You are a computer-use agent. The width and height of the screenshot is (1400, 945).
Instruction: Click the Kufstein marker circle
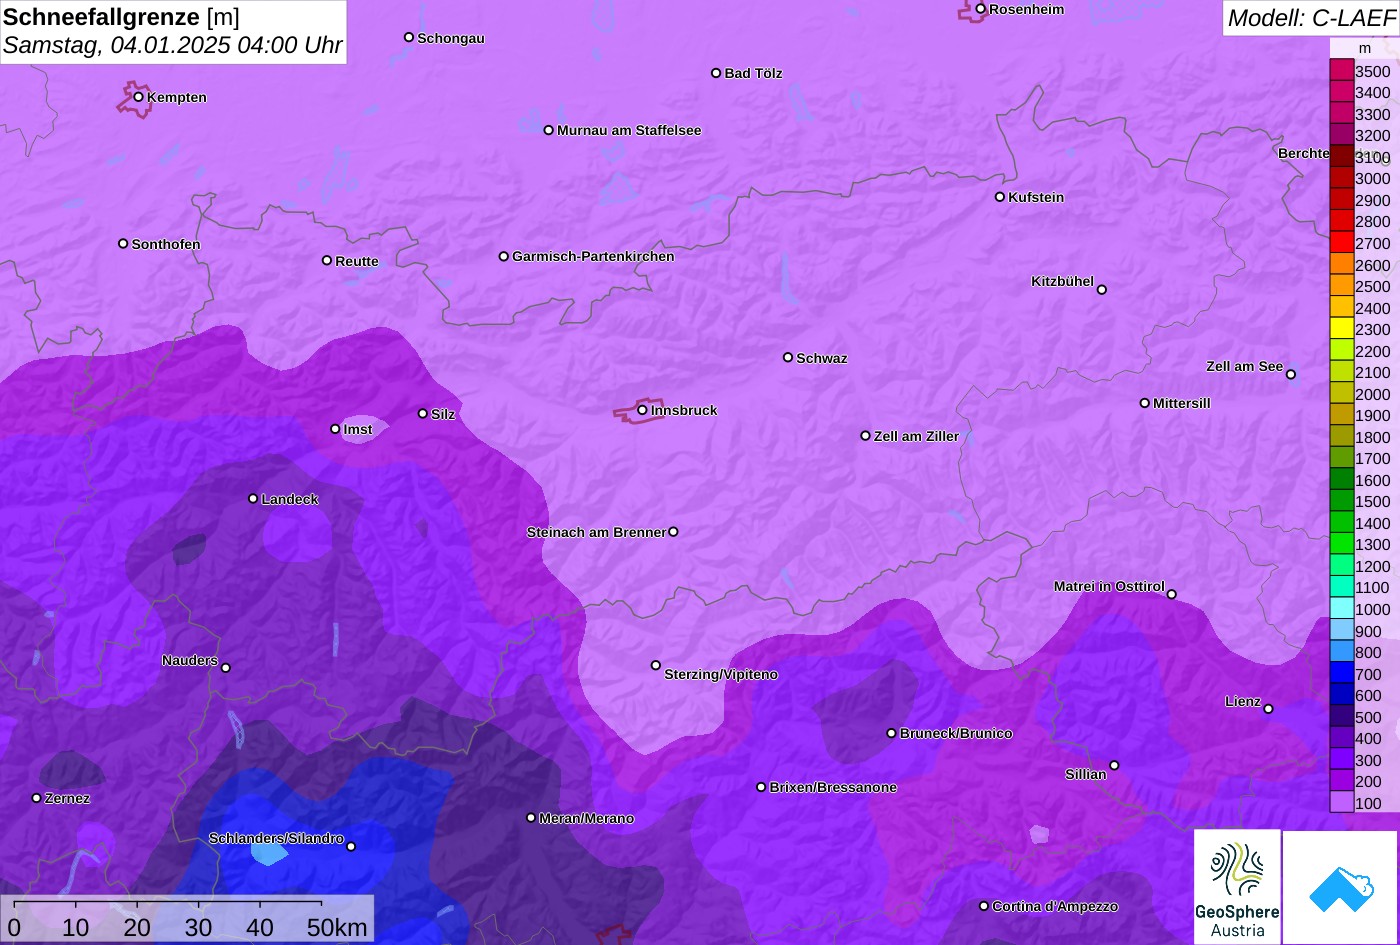pos(1000,196)
